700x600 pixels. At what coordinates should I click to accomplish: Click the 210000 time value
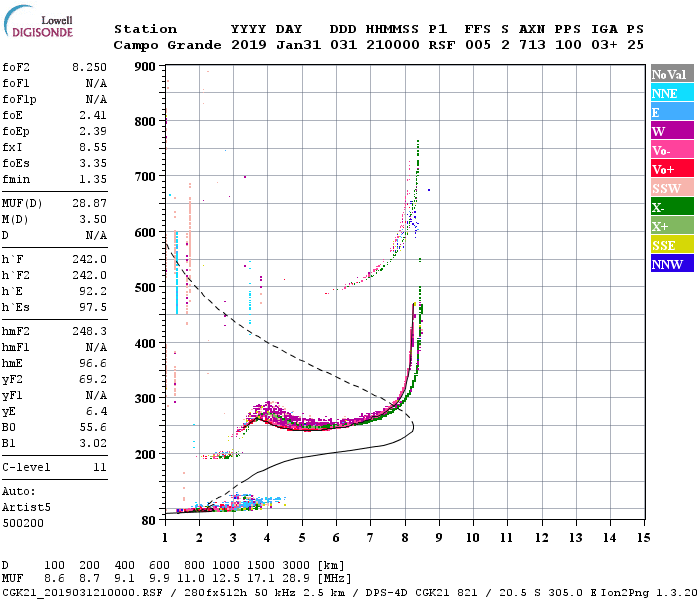[x=393, y=45]
